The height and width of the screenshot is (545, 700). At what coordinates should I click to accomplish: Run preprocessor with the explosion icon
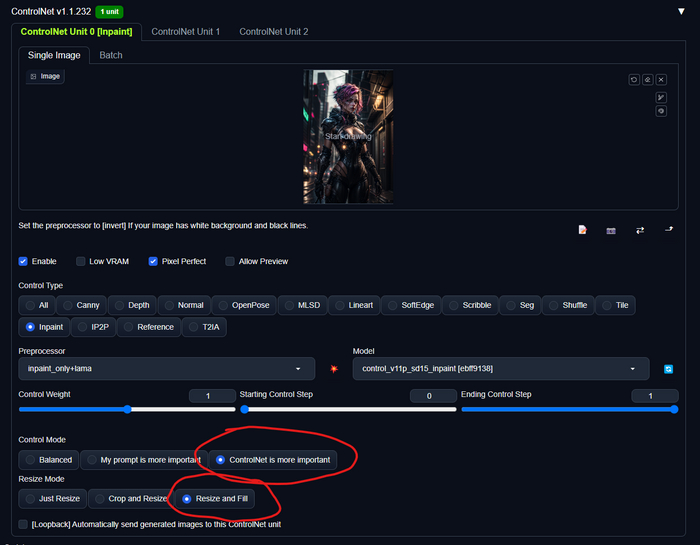pyautogui.click(x=334, y=369)
